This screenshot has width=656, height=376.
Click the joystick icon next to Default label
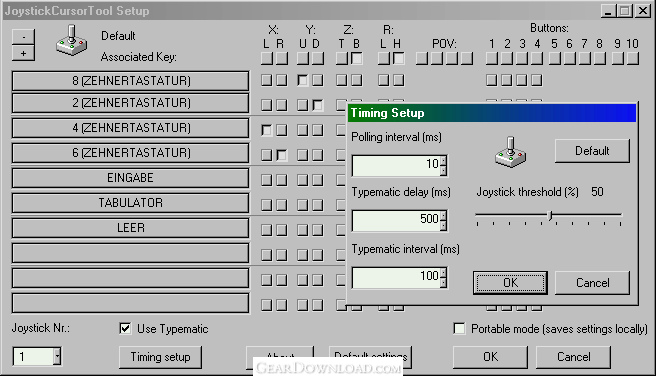72,41
